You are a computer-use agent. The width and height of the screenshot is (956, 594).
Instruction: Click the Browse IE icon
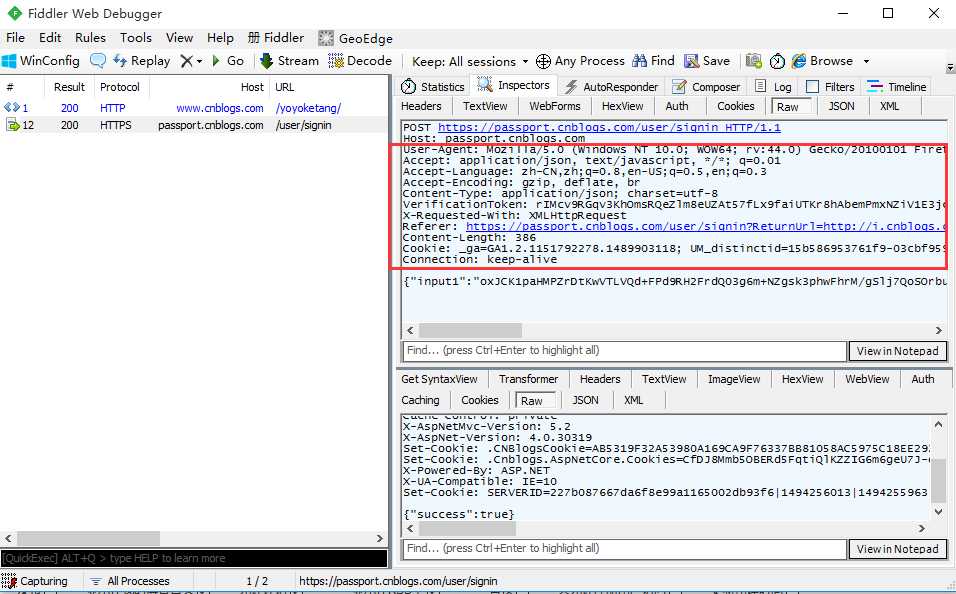(799, 61)
